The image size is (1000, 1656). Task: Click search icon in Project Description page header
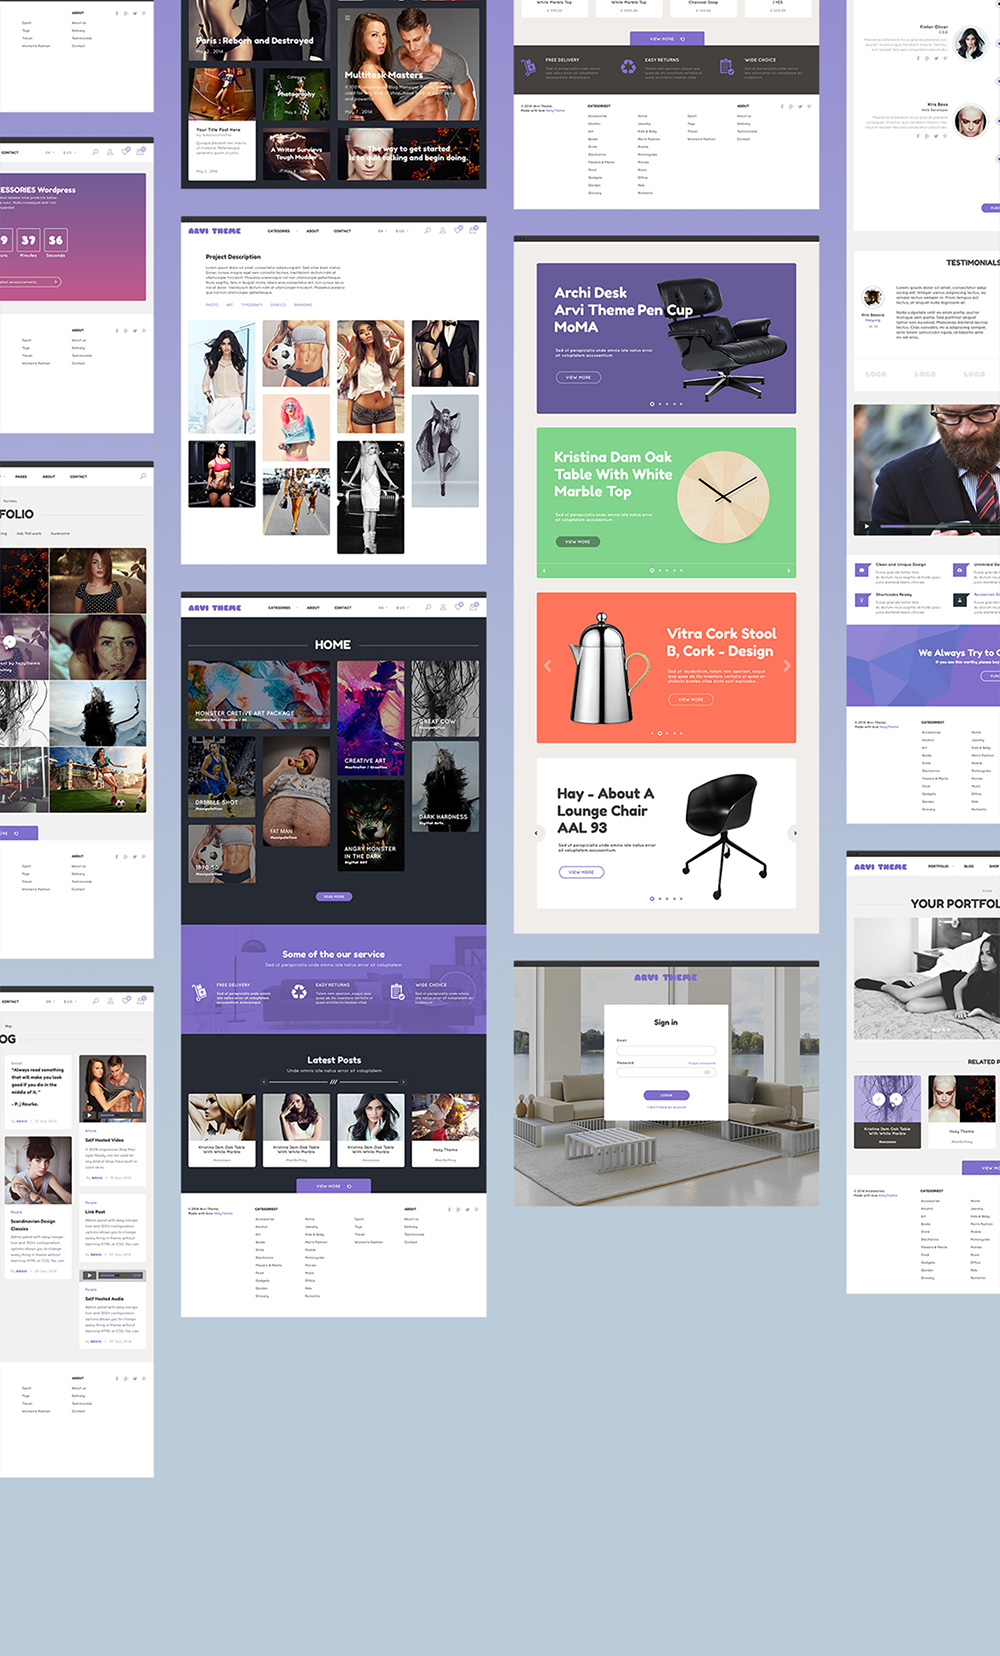(x=428, y=231)
